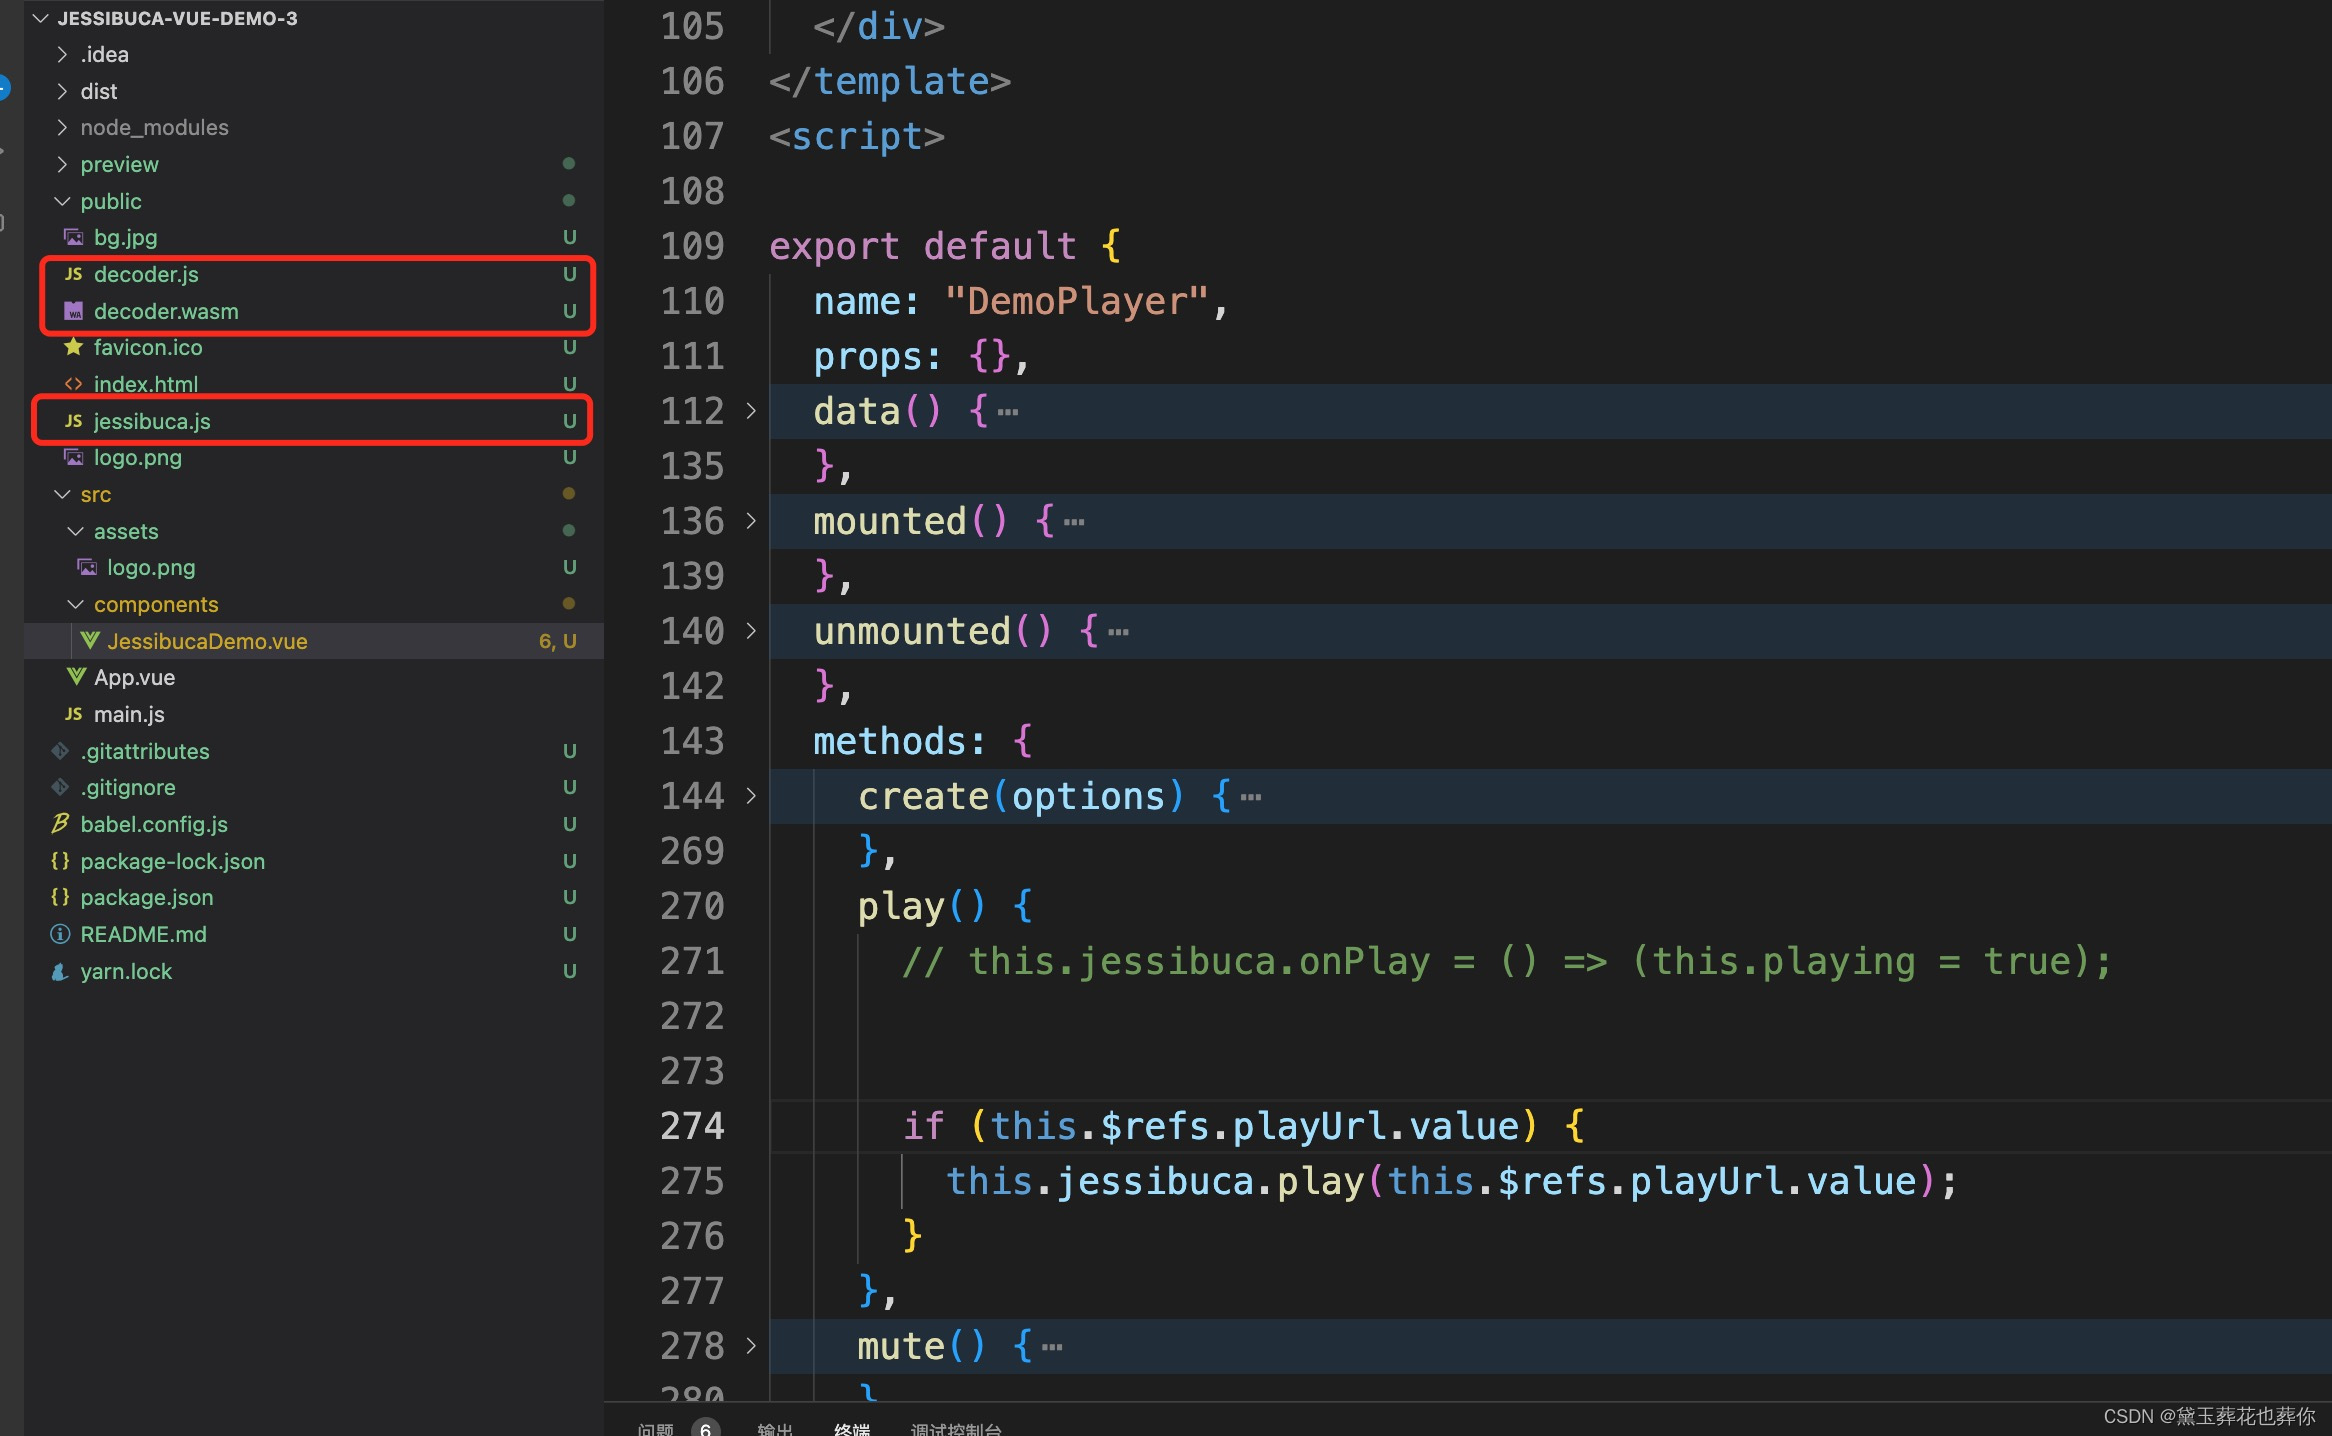Open App.vue in the explorer

pyautogui.click(x=134, y=677)
